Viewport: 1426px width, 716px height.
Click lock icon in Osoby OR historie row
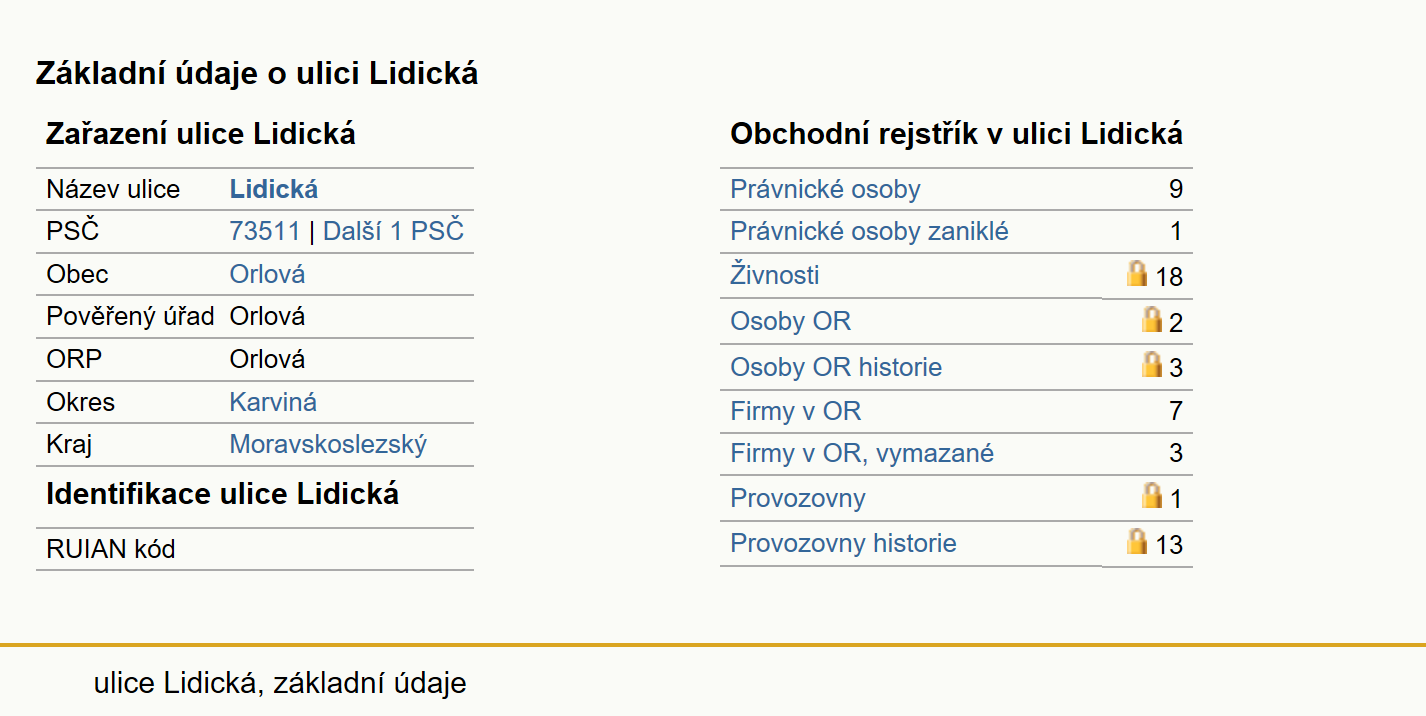pos(1152,364)
